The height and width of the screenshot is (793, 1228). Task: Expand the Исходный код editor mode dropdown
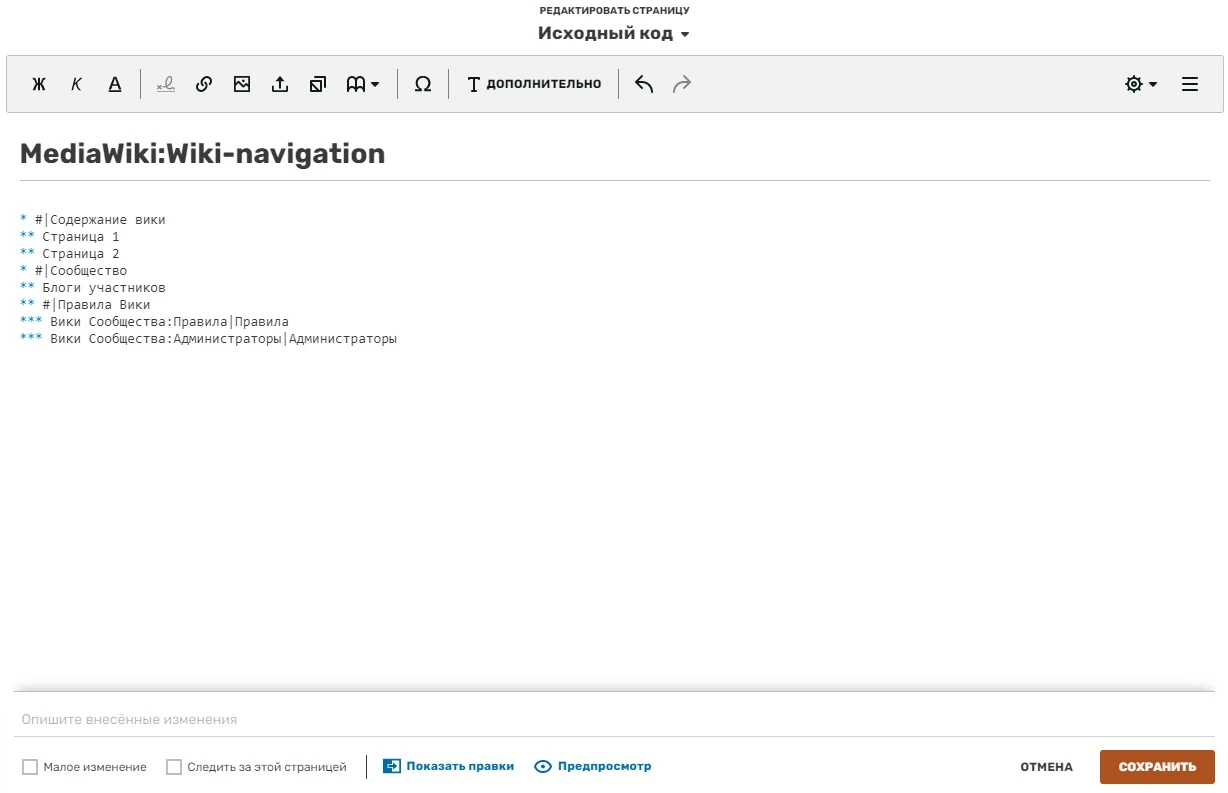point(614,33)
